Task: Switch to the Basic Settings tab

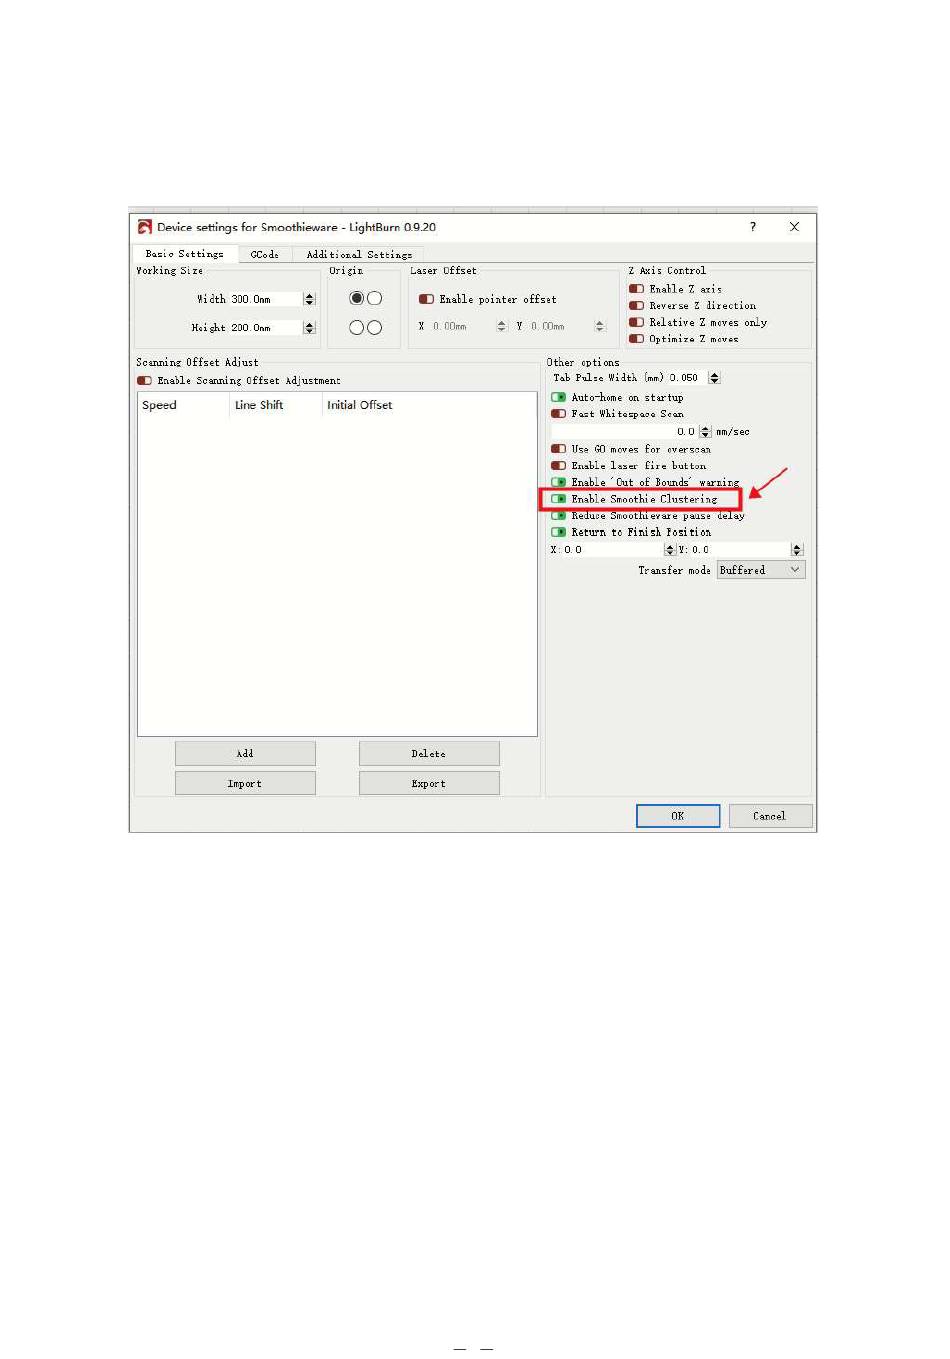Action: point(184,254)
